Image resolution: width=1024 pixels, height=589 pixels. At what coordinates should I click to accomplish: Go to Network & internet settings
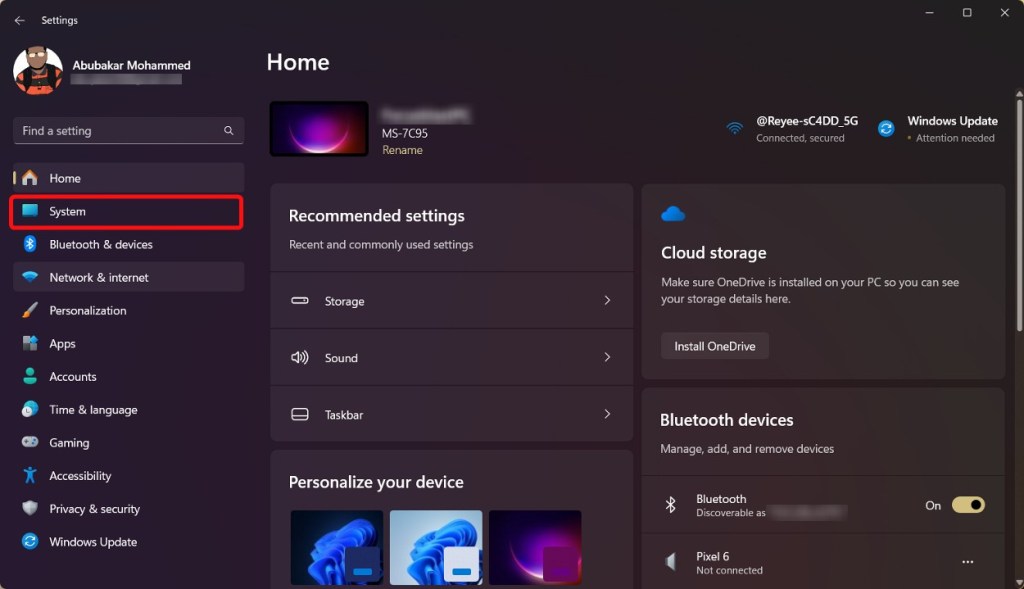[x=129, y=277]
